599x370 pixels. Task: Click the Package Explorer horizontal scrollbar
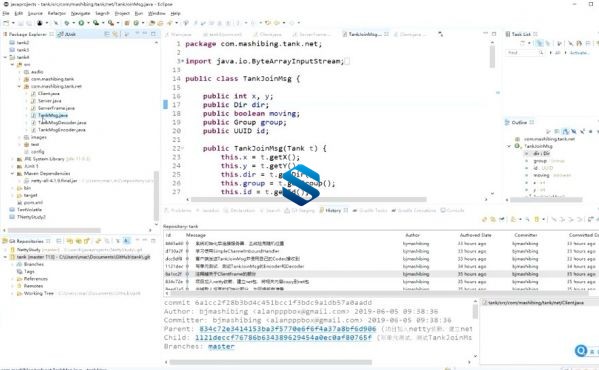click(54, 230)
